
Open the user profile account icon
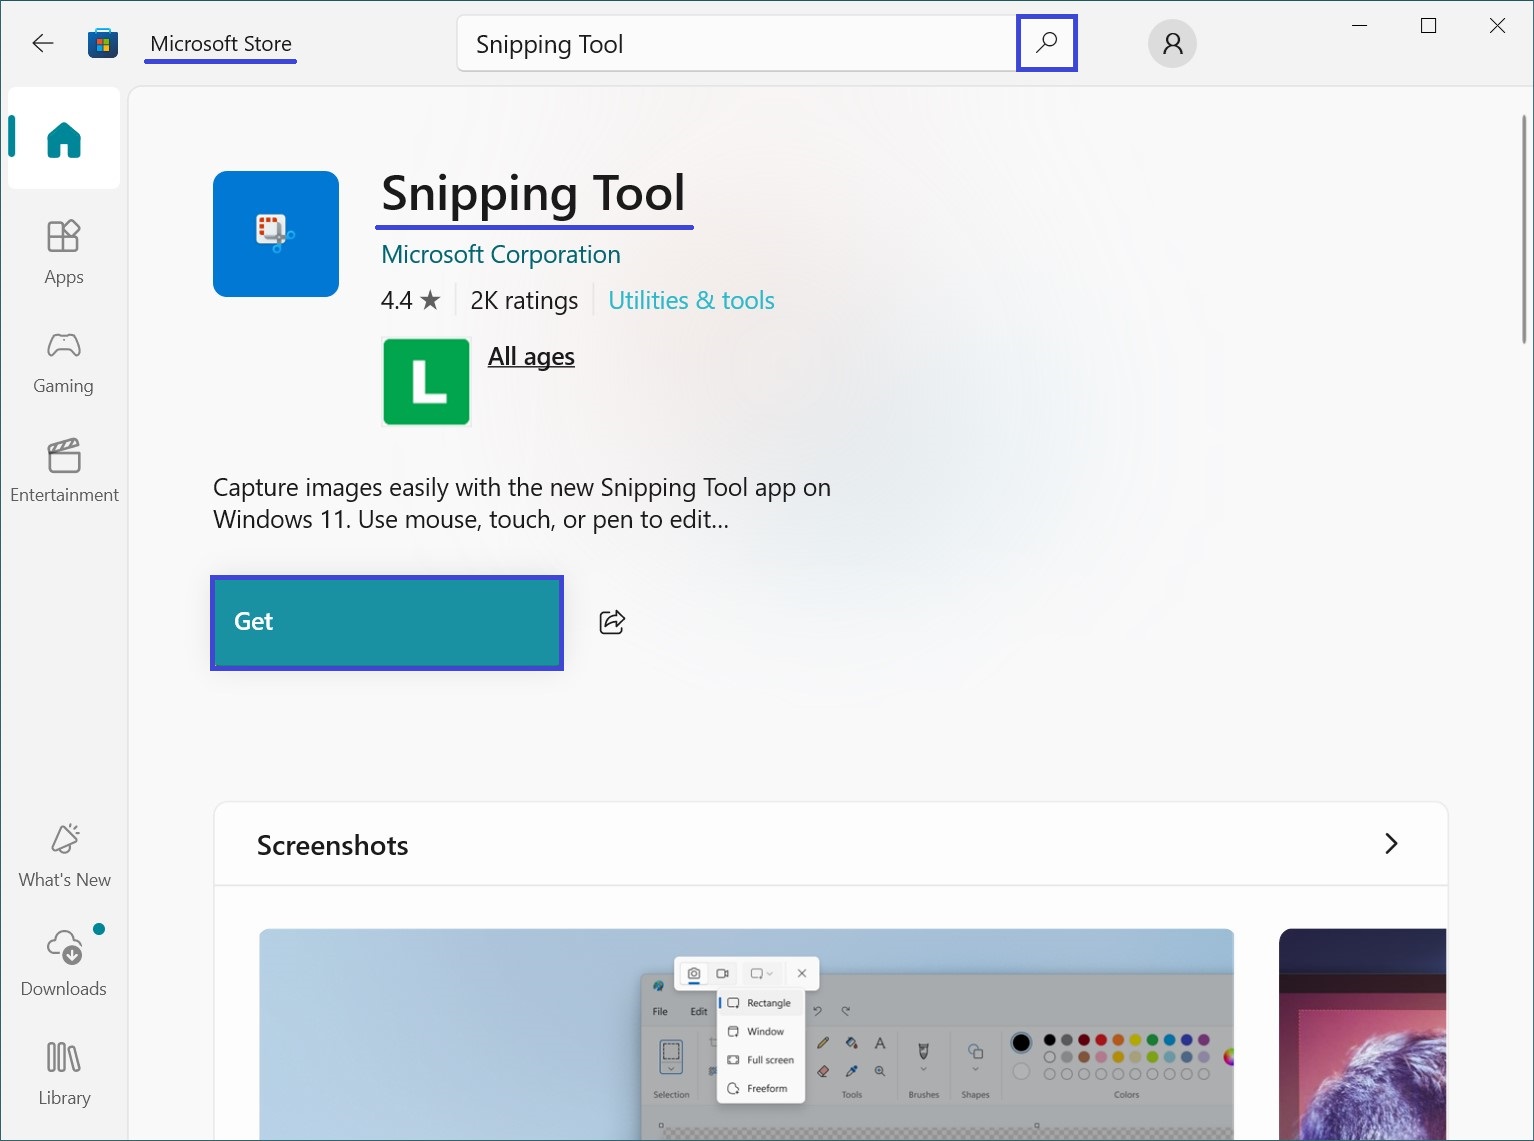(1172, 43)
